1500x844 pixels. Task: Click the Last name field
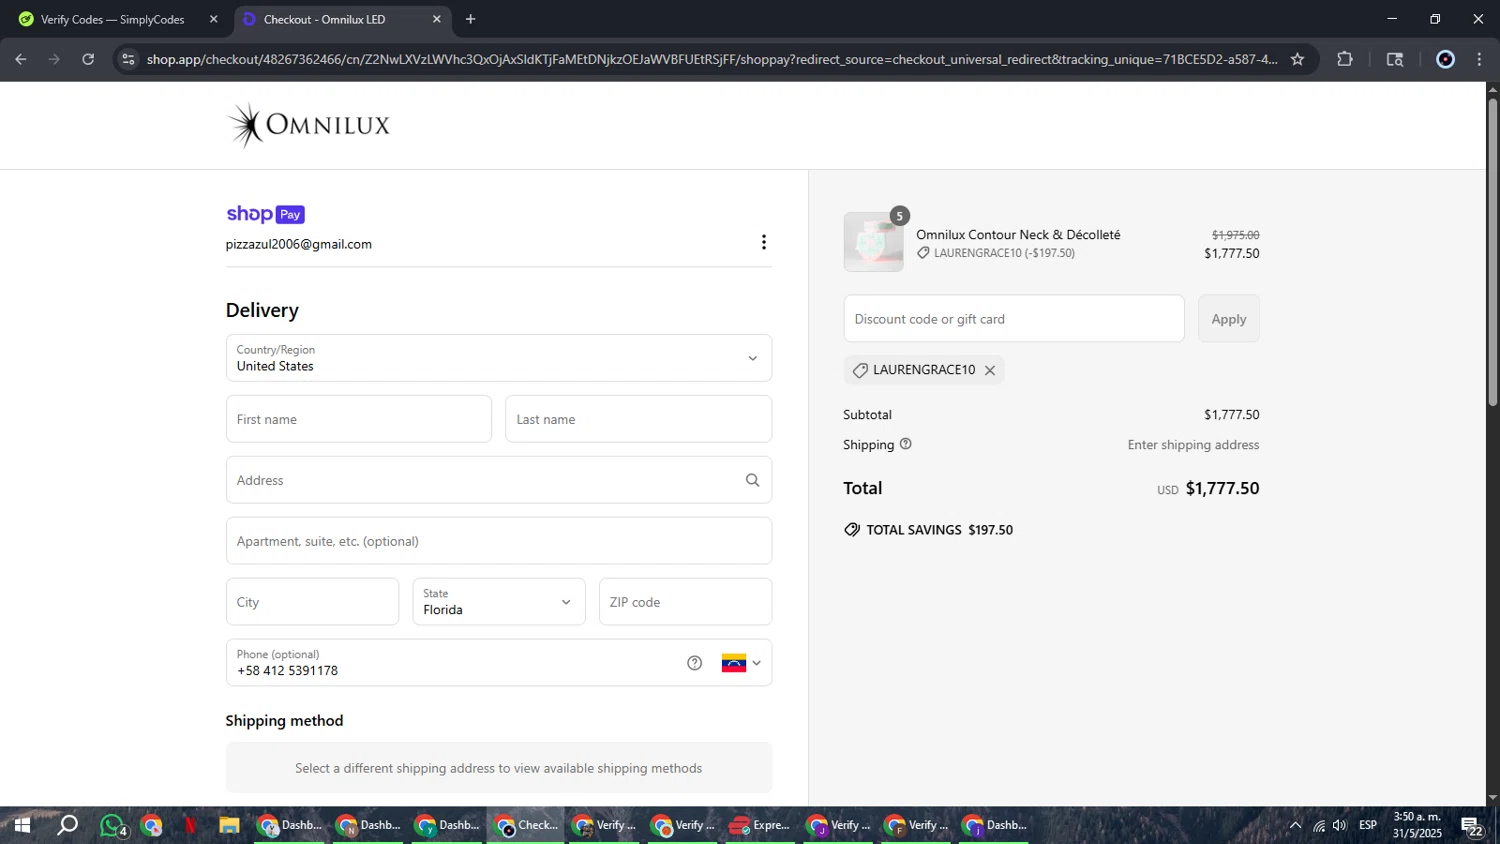click(639, 419)
